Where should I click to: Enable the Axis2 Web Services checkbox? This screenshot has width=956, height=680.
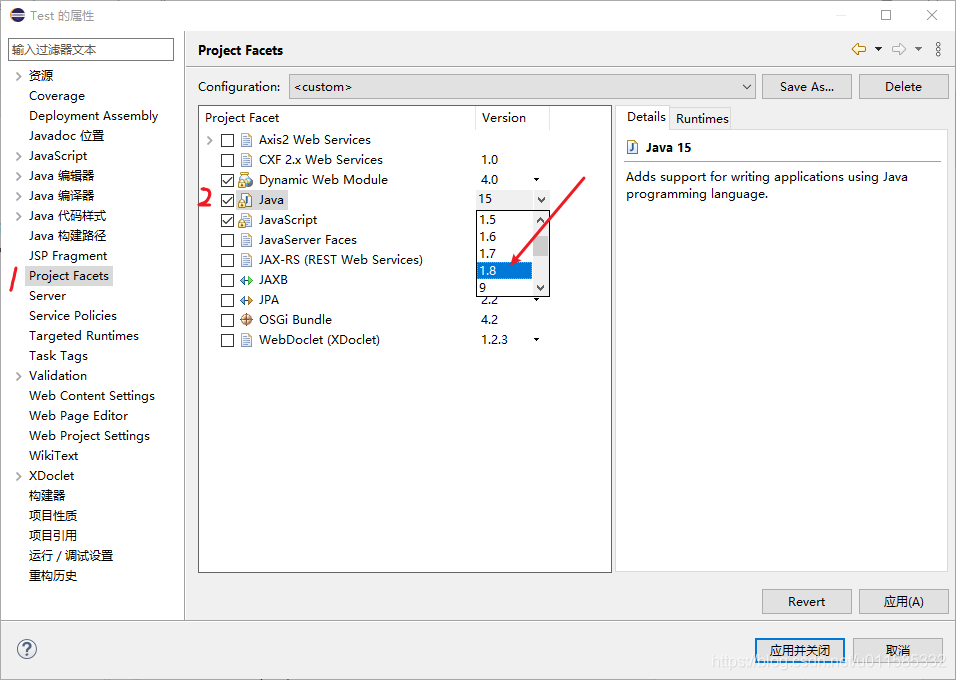pyautogui.click(x=227, y=140)
